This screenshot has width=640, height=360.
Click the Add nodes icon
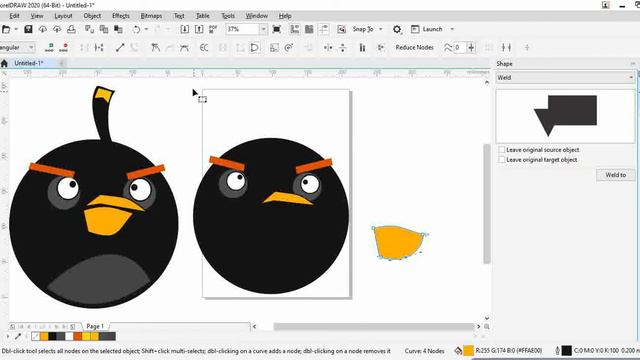click(x=49, y=48)
